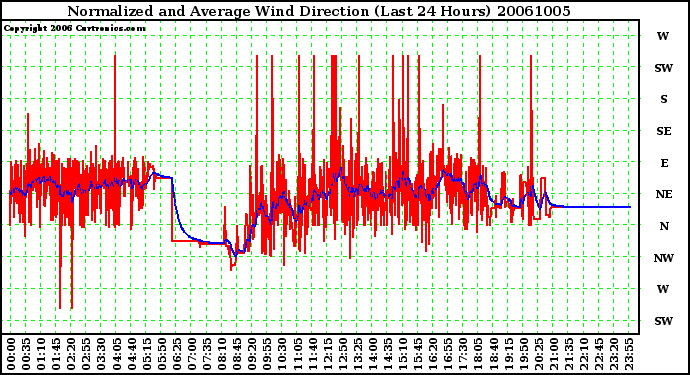Choose the "10:30" time axis label

[282, 354]
